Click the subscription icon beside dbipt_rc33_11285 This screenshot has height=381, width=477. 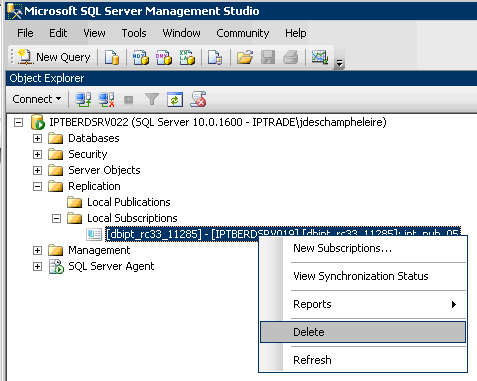94,234
